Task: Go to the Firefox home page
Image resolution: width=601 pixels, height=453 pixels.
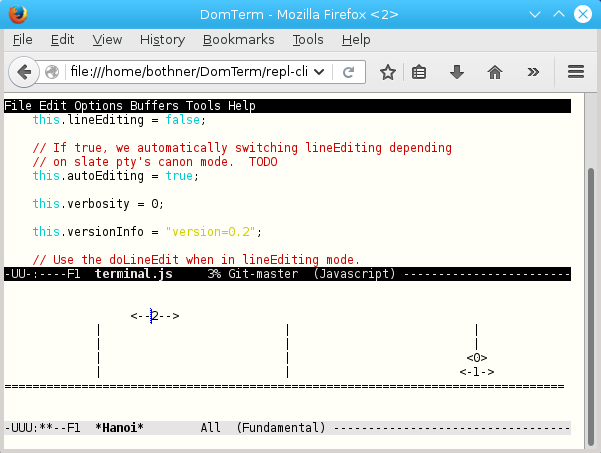Action: 494,72
